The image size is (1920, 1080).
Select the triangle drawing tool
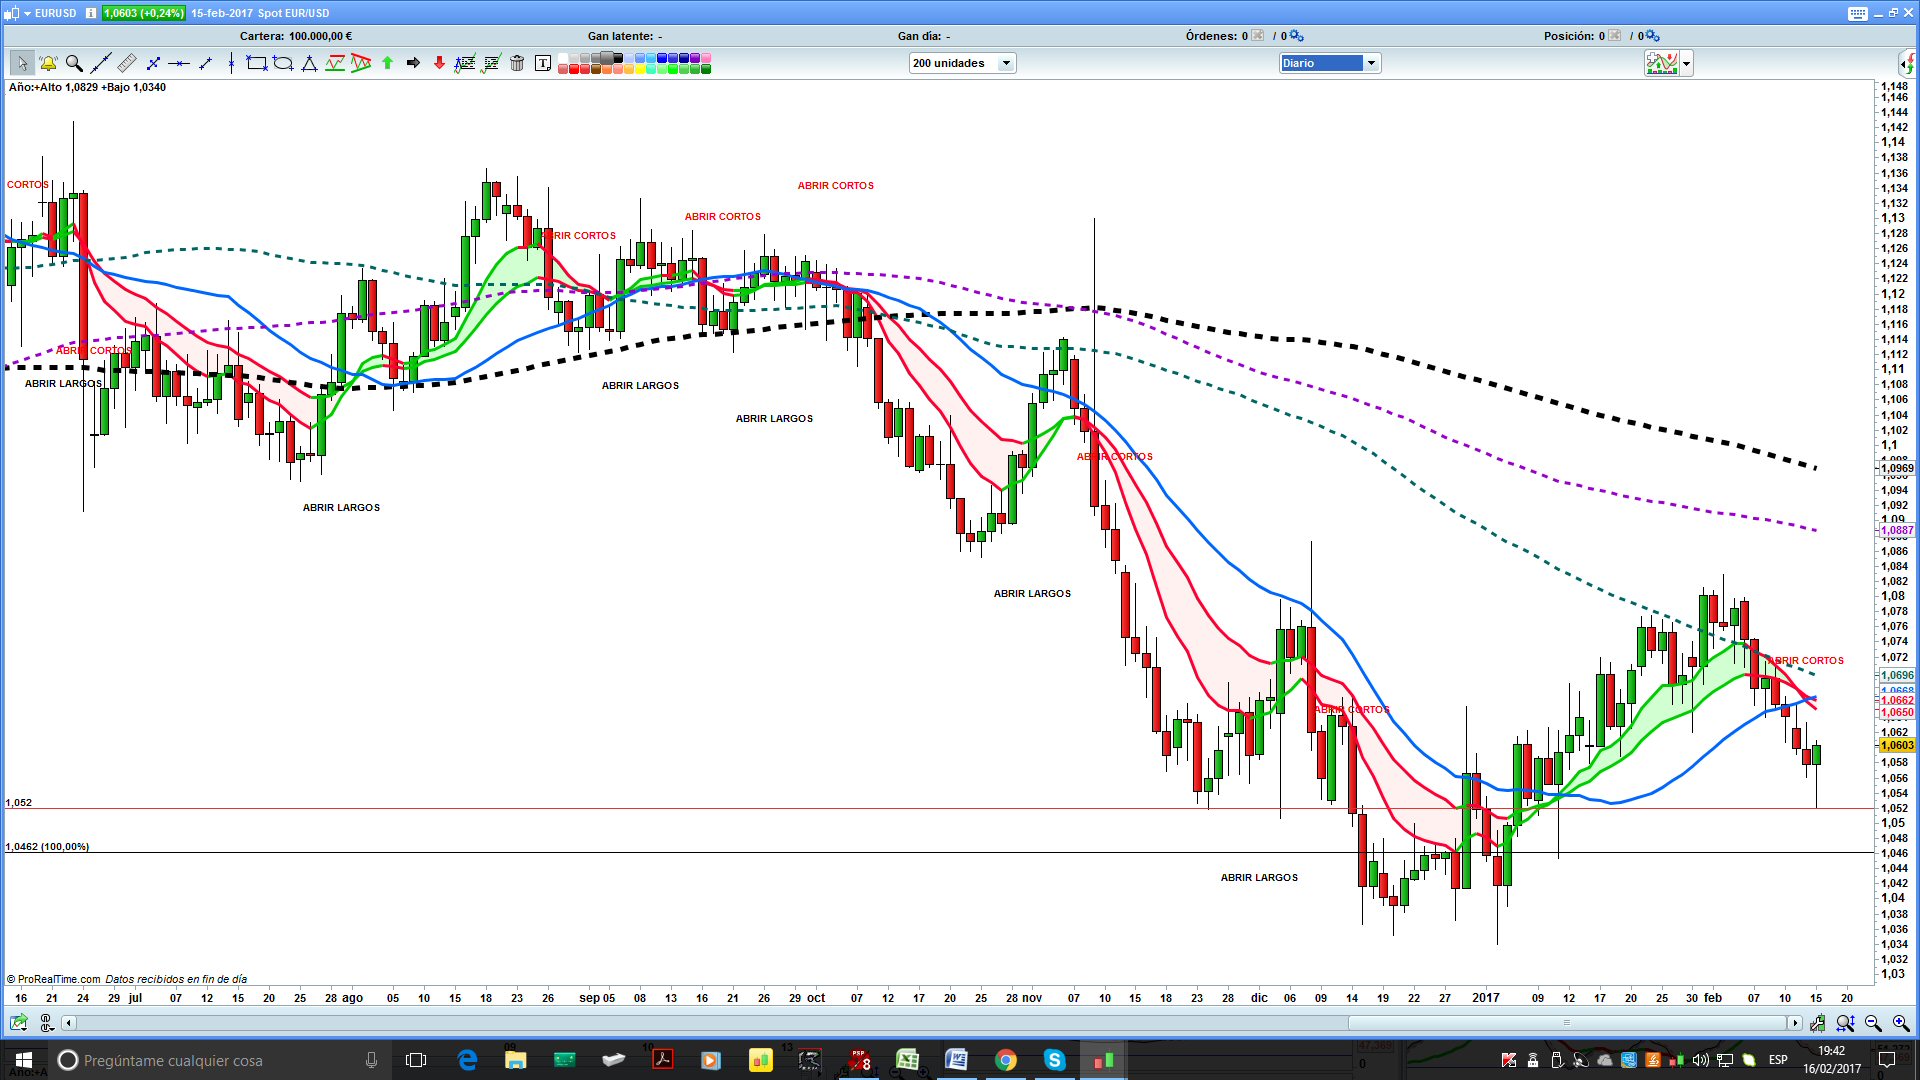coord(309,63)
